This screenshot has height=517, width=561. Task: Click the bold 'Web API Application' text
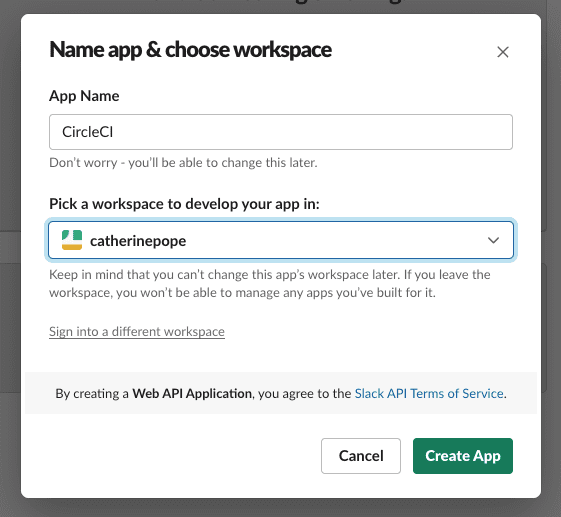192,394
